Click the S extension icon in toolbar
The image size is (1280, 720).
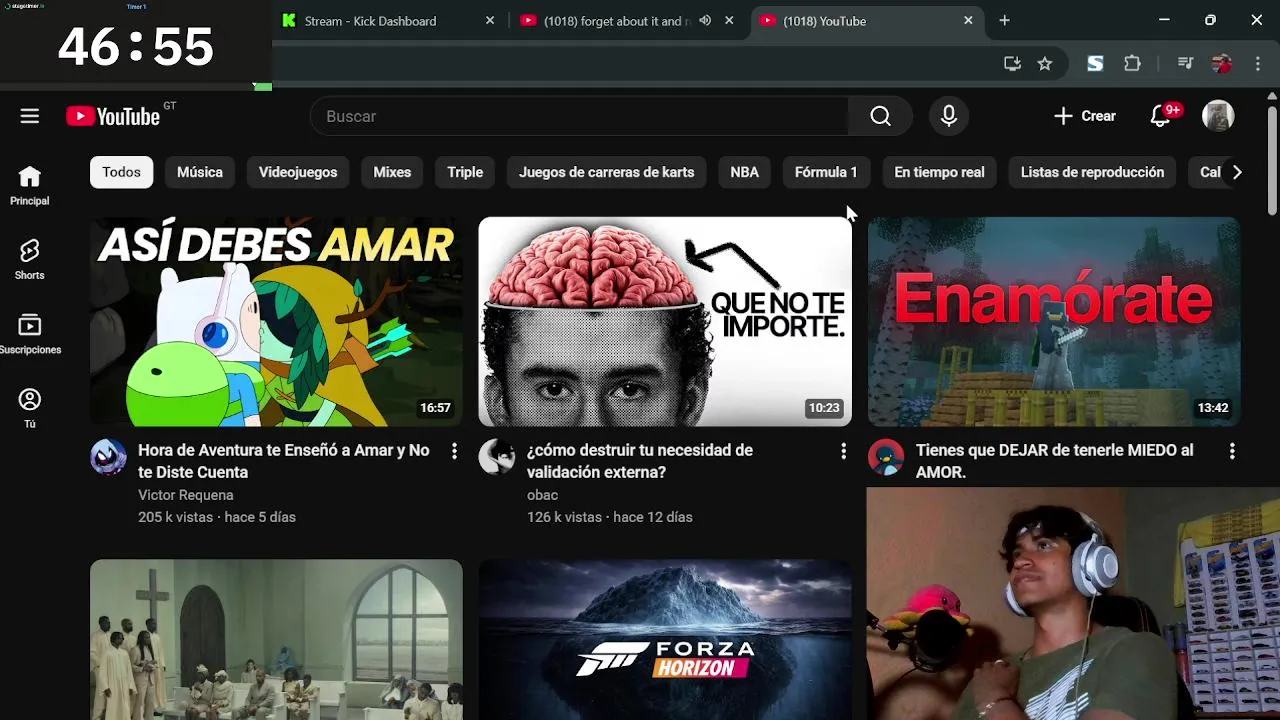1095,64
